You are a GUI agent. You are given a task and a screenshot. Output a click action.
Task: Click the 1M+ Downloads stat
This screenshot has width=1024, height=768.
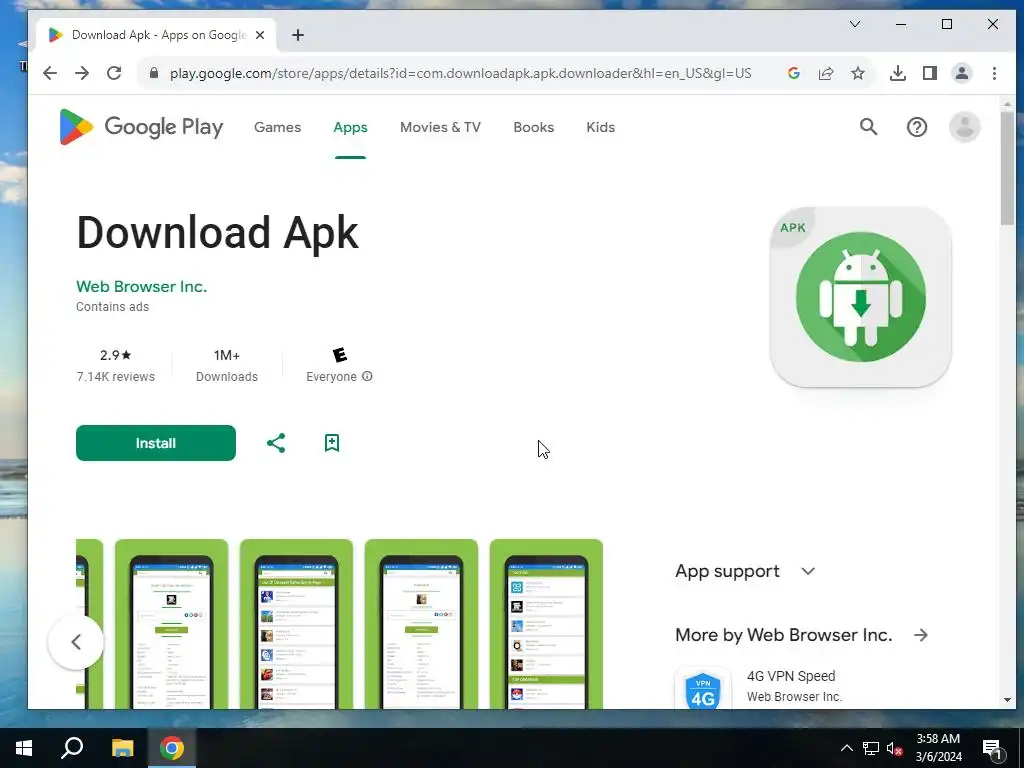coord(227,366)
